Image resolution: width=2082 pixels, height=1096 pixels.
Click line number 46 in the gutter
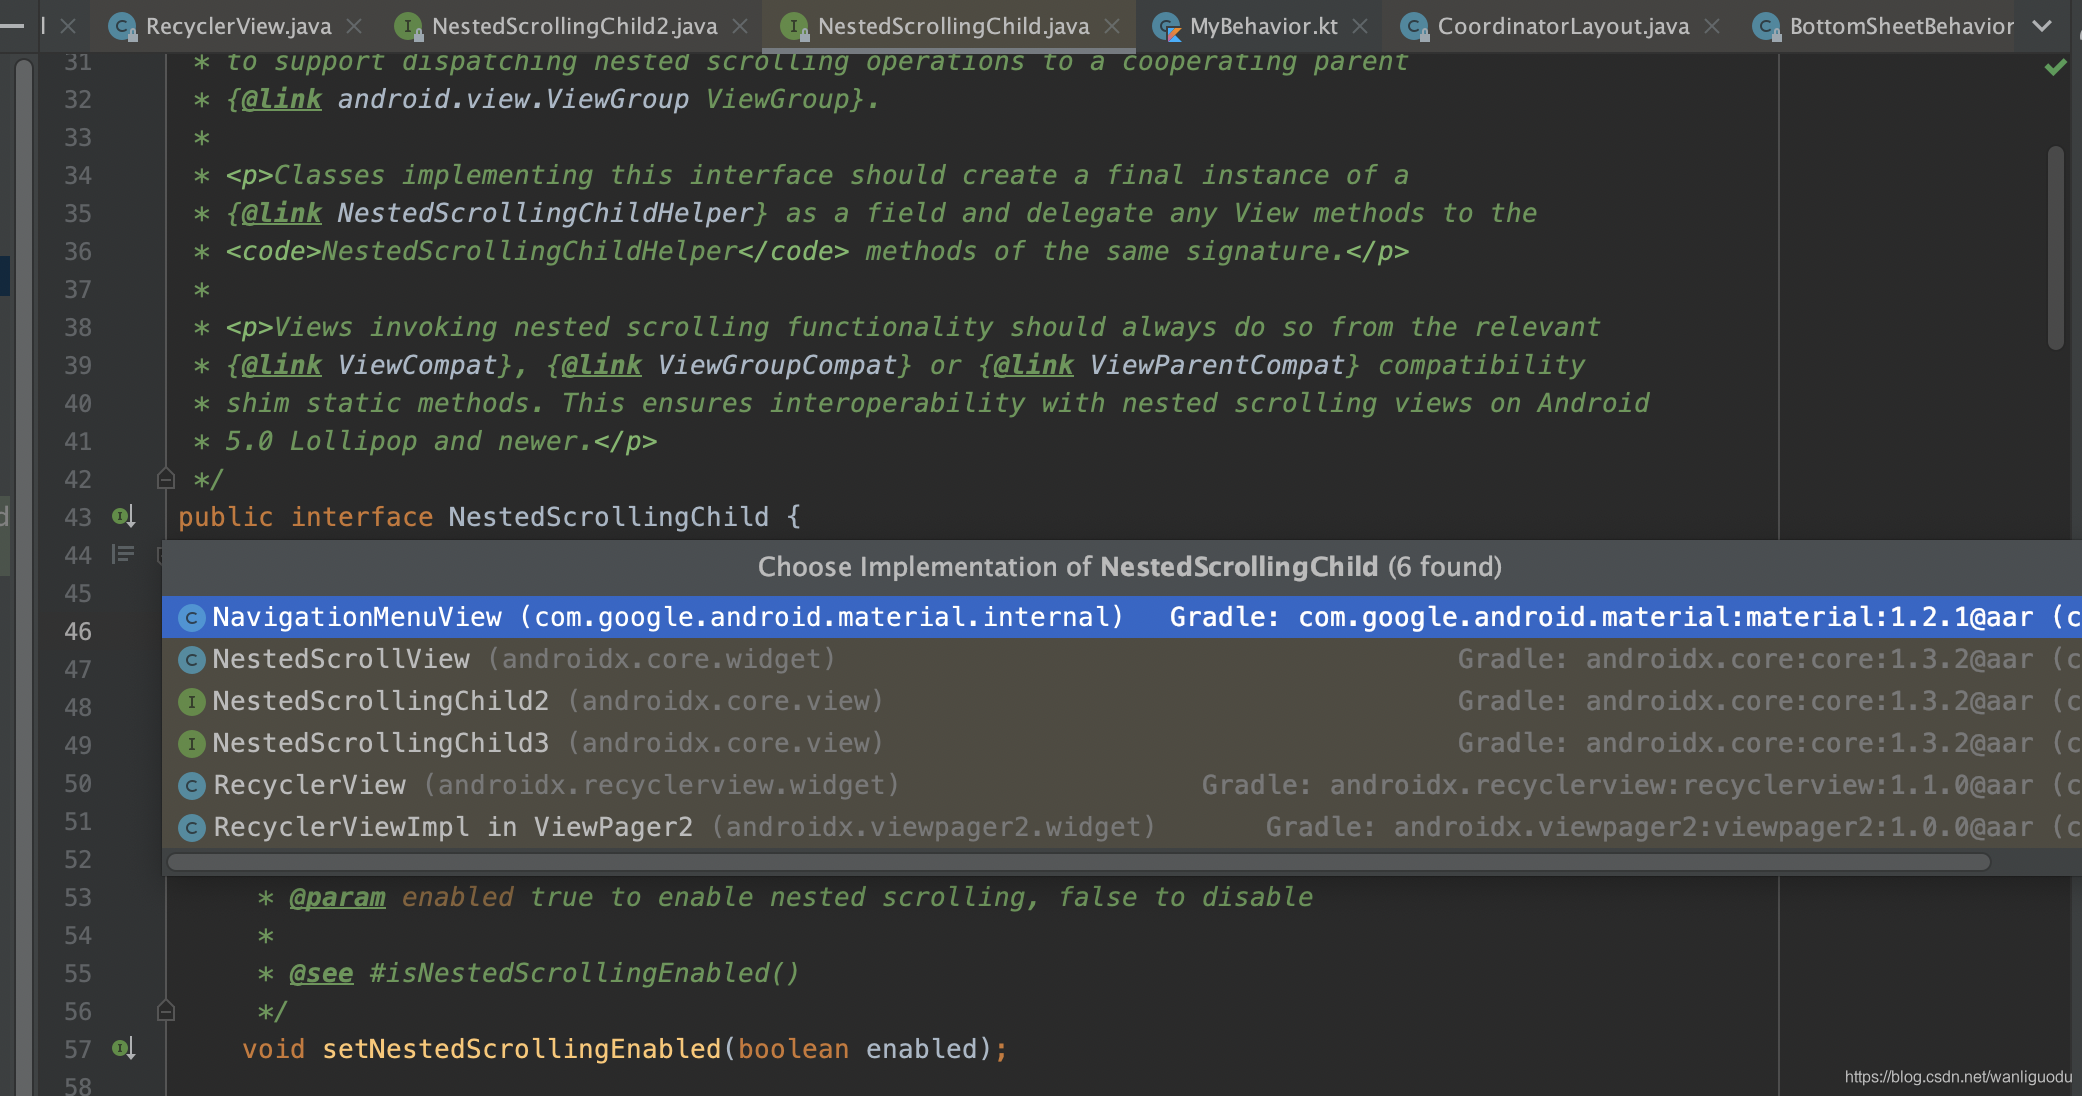[x=78, y=631]
